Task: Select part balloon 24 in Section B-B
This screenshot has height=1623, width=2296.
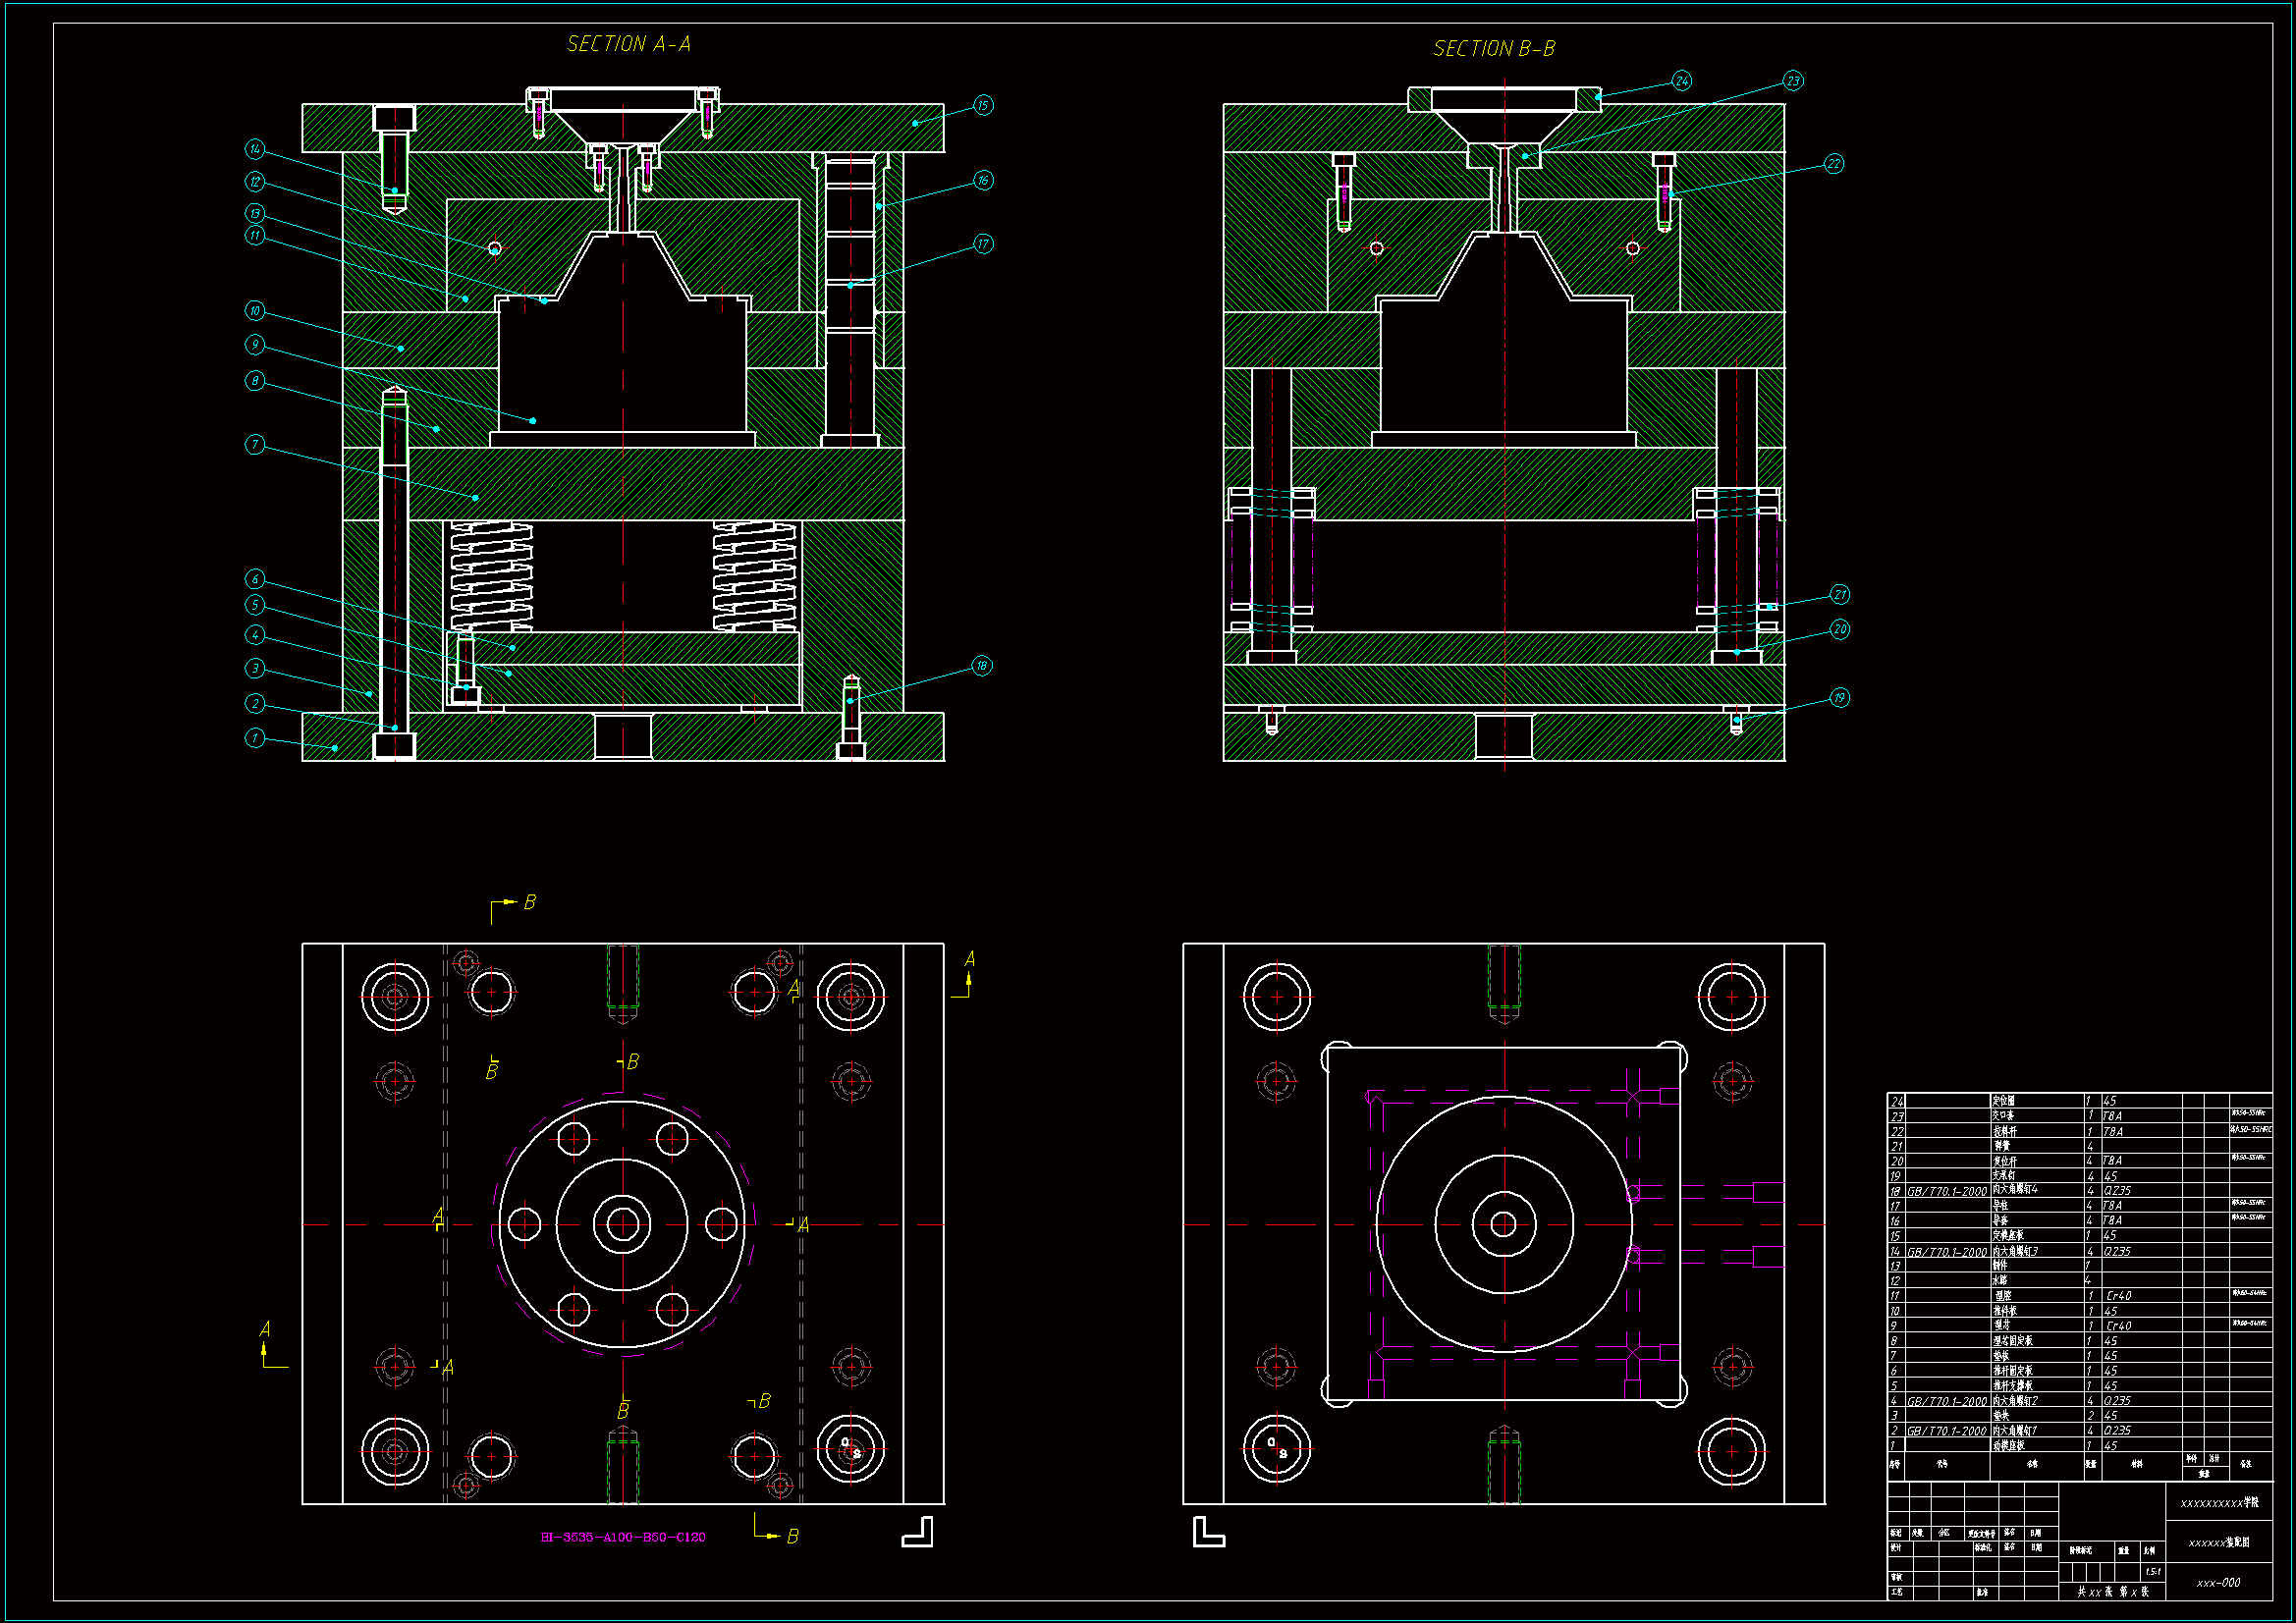Action: (1681, 81)
